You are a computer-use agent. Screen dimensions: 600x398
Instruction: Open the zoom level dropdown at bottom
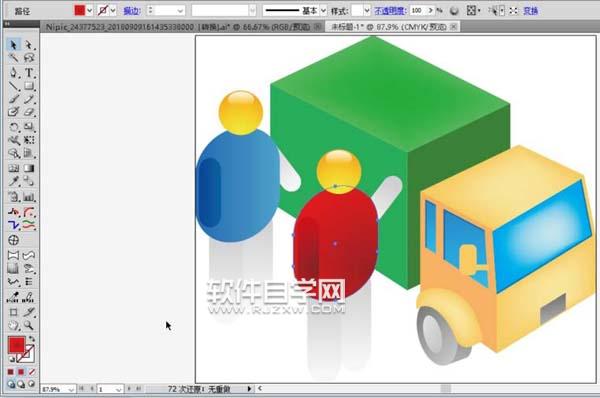point(71,389)
